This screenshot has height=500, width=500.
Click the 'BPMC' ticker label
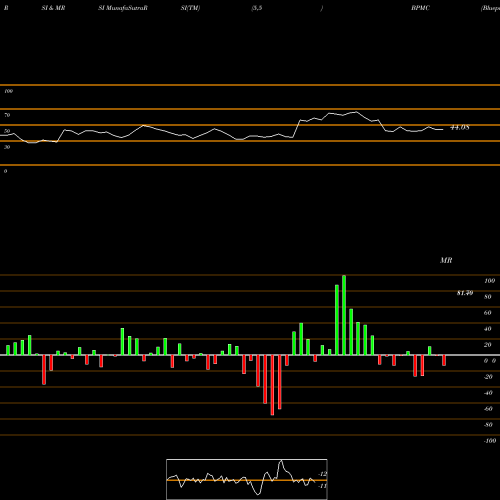point(420,8)
